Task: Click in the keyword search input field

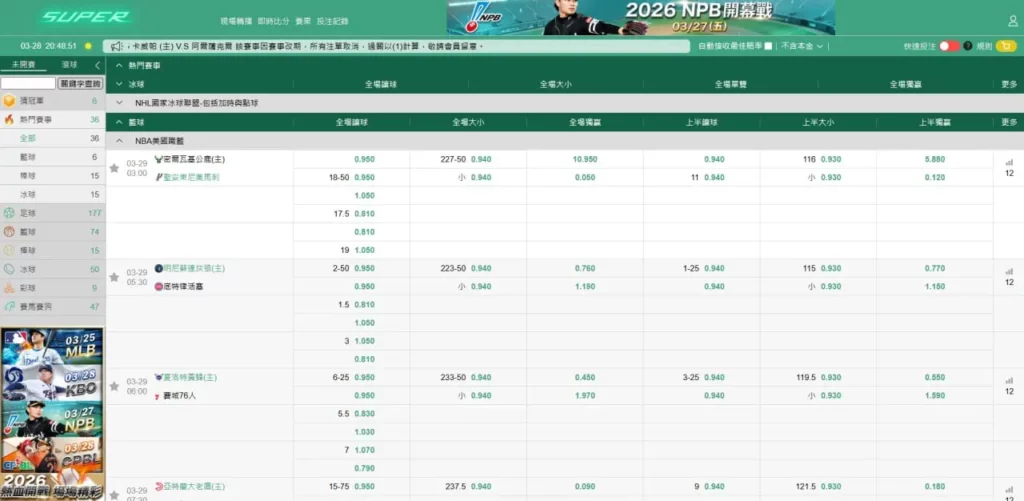Action: coord(28,84)
